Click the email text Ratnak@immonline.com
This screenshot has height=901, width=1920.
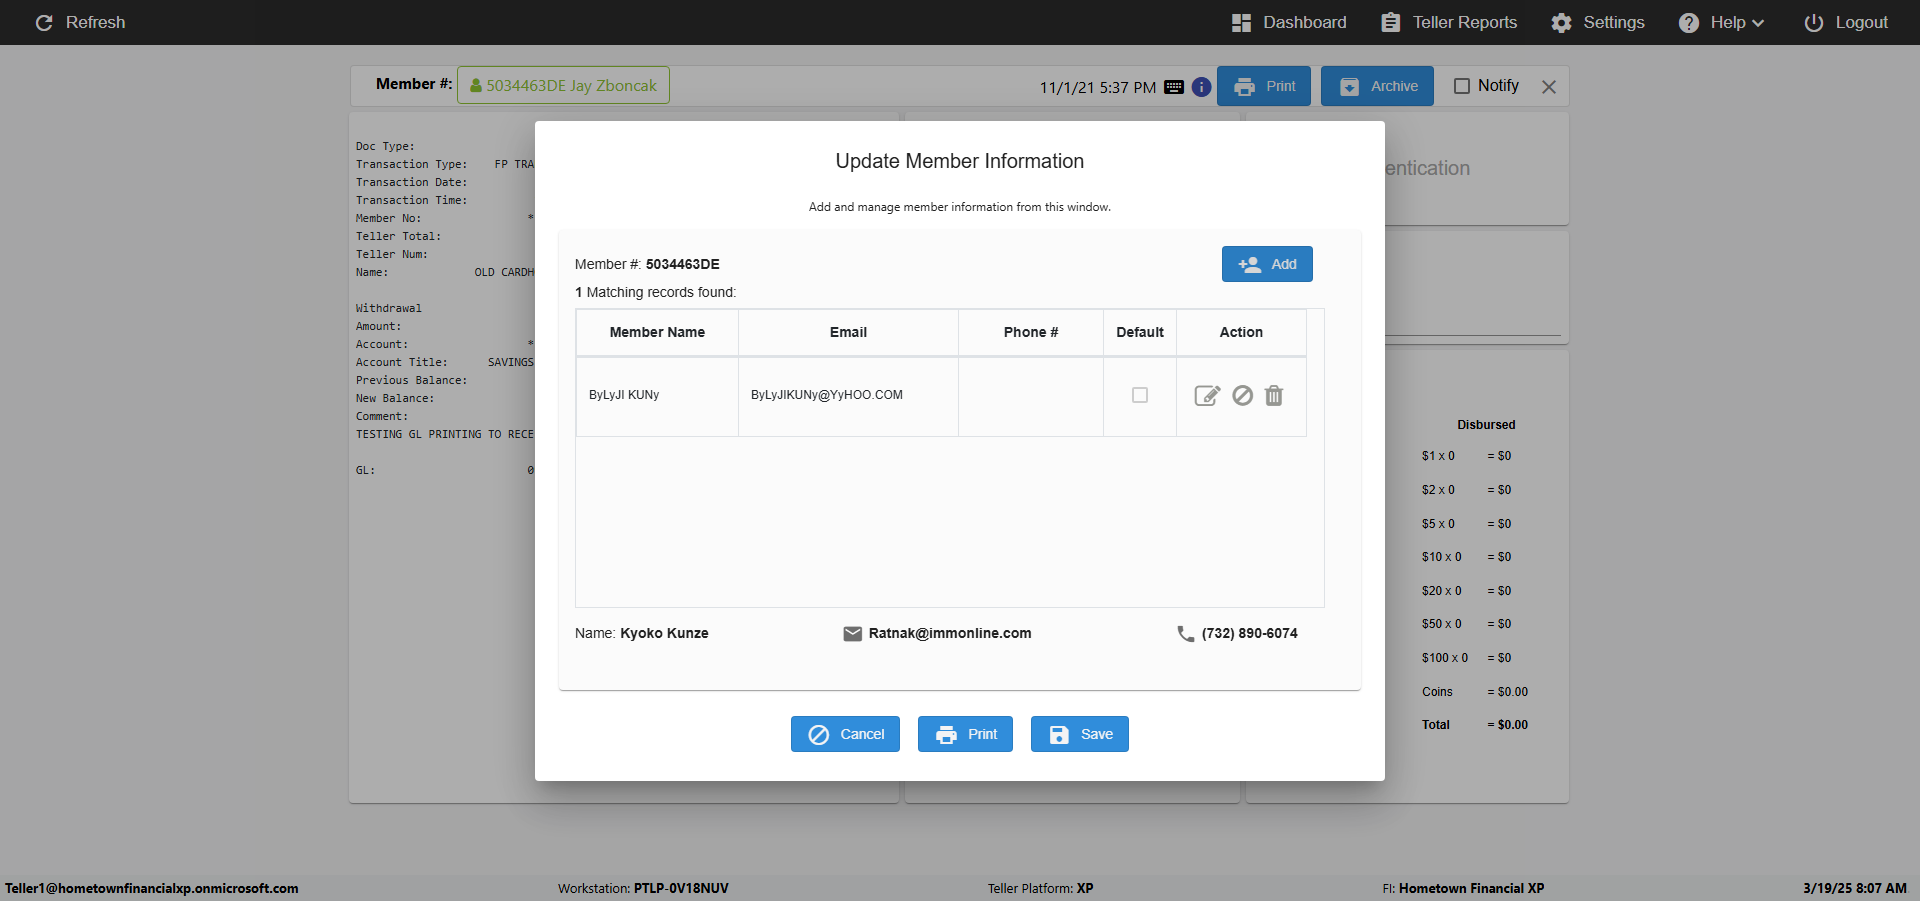950,633
